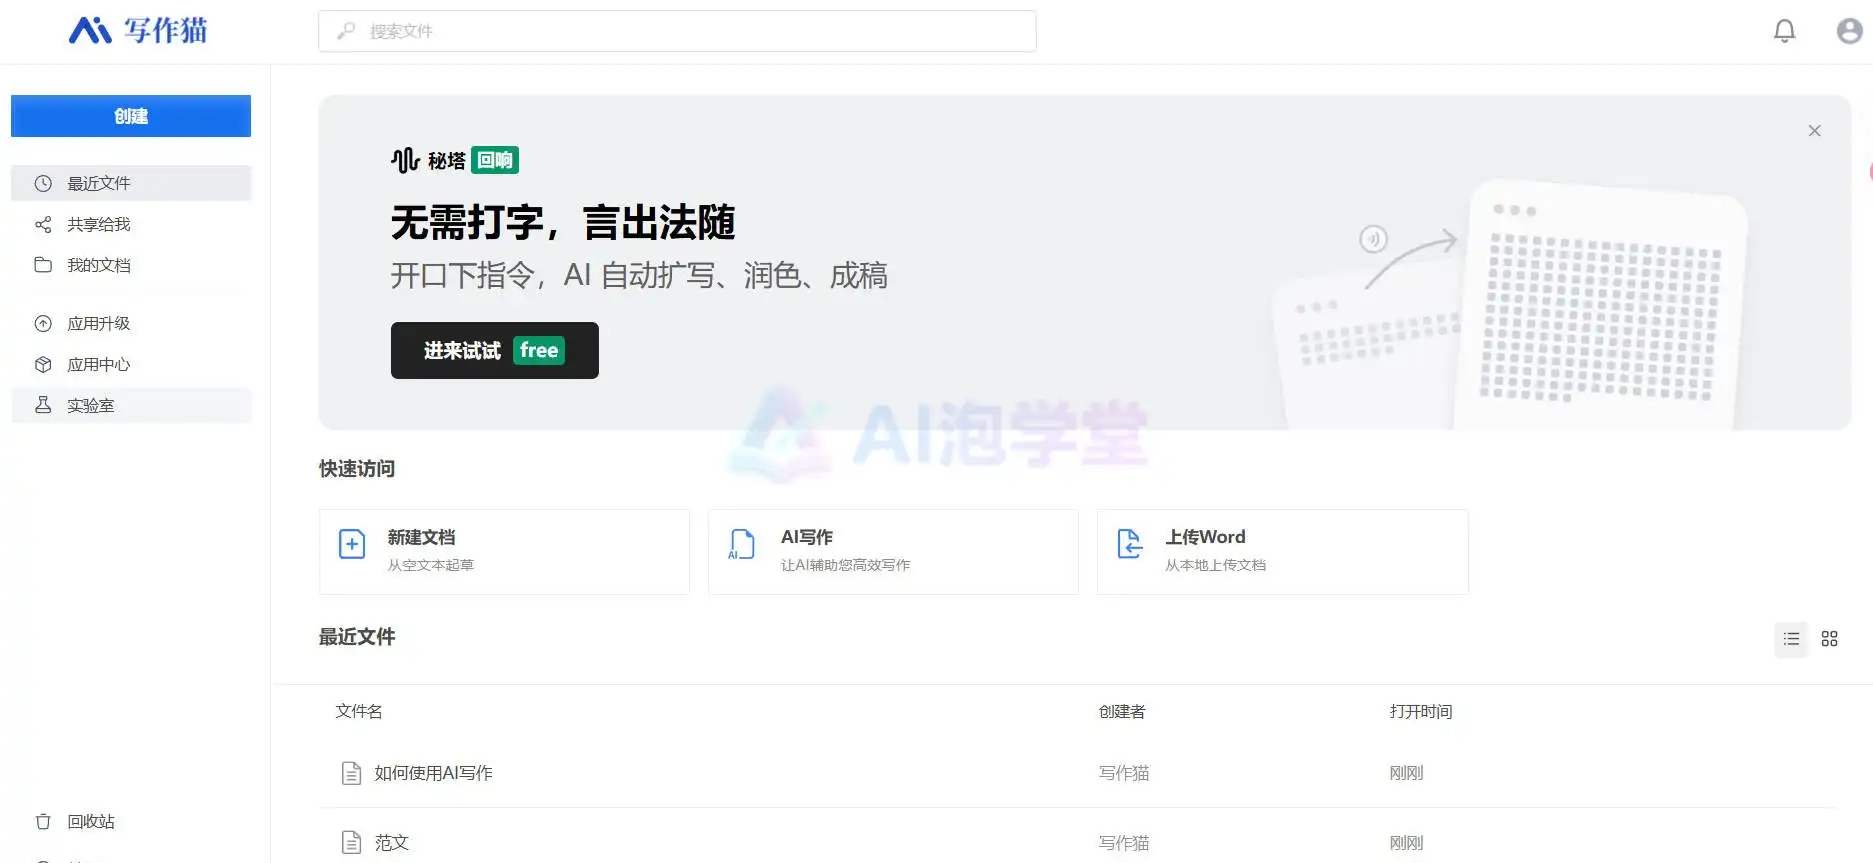This screenshot has width=1873, height=863.
Task: Click the document icon for 如何使用AI写作
Action: [351, 773]
